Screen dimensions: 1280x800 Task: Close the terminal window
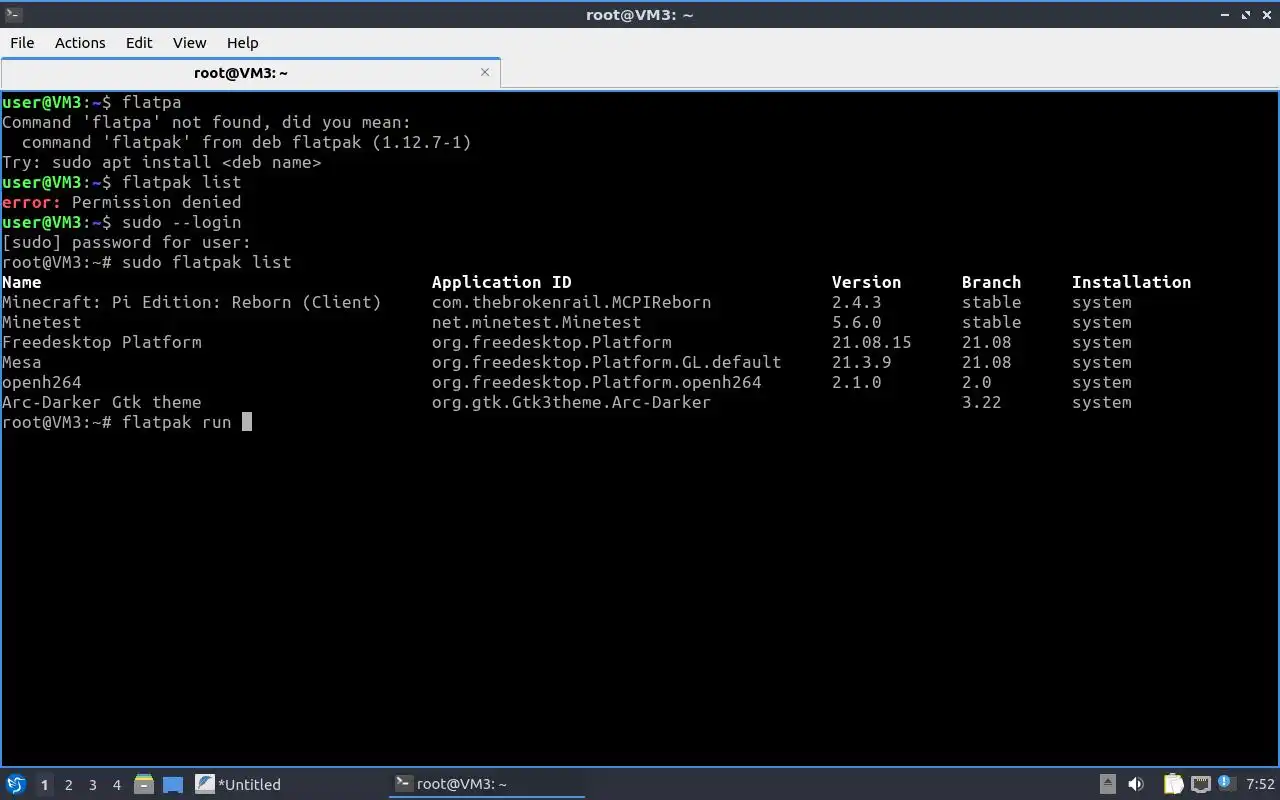1267,14
